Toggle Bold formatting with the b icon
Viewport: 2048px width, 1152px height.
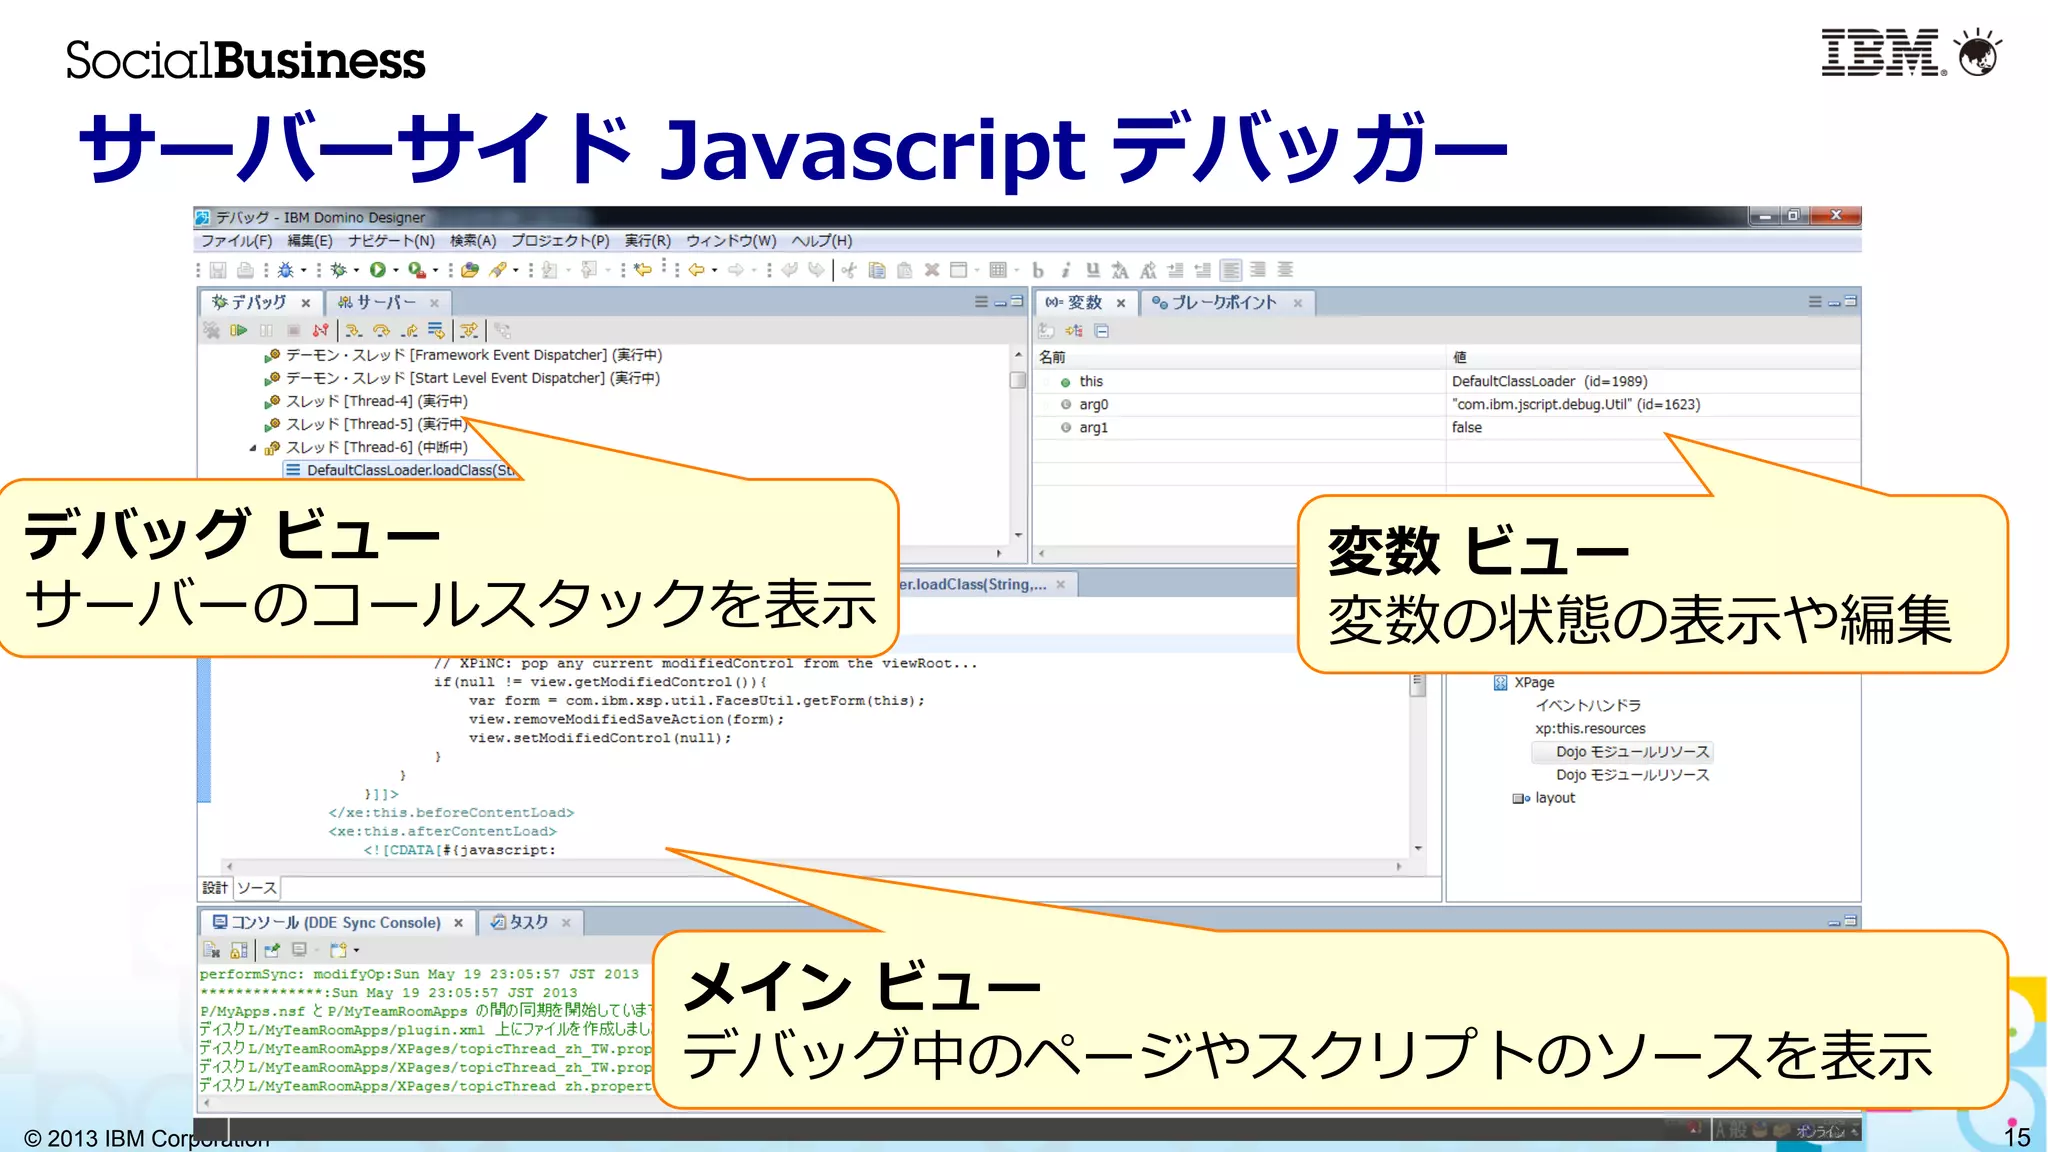(1038, 270)
